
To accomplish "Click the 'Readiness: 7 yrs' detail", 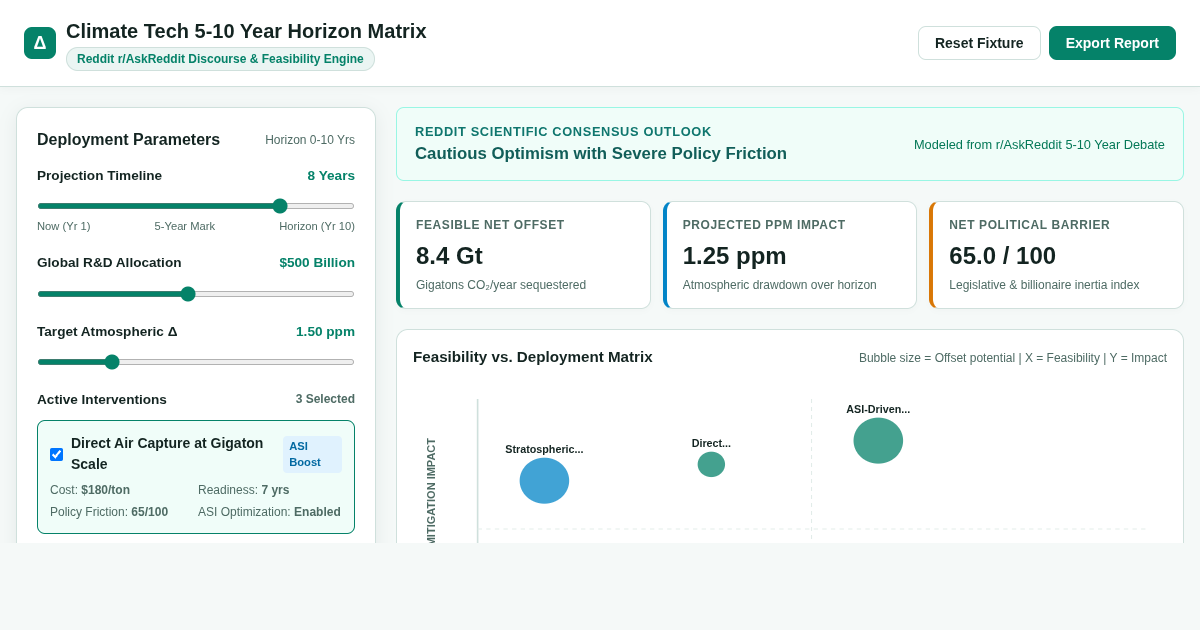I will [x=244, y=490].
